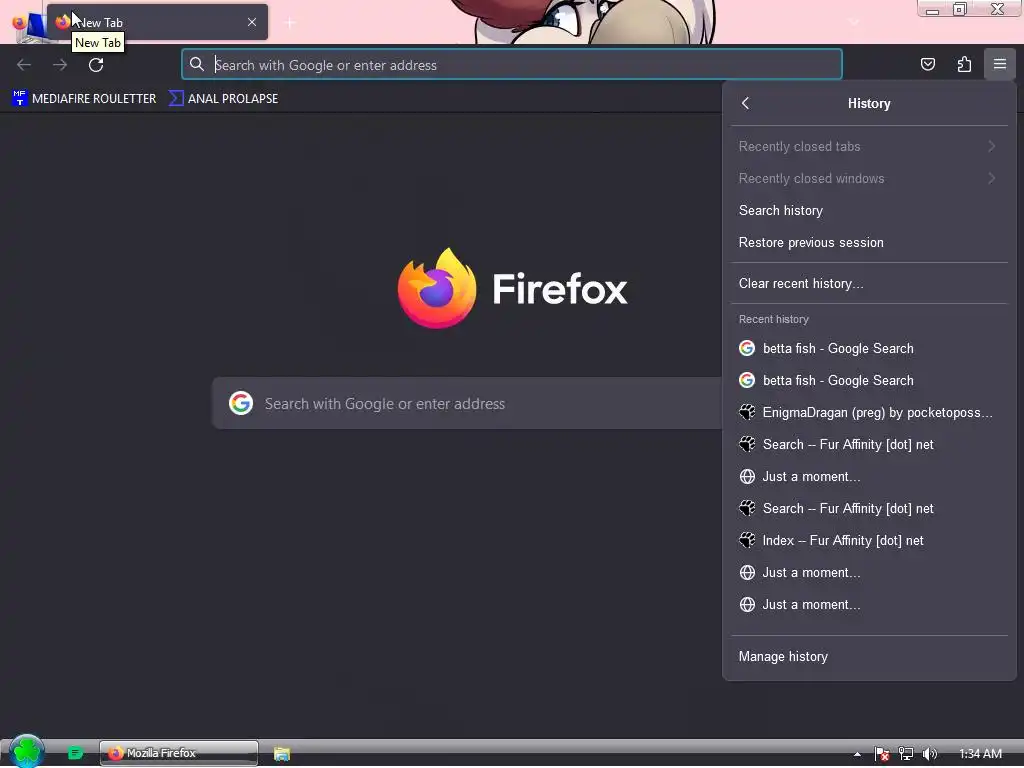Click the Firefox icon left of tab strip
Viewport: 1024px width, 768px height.
[19, 23]
